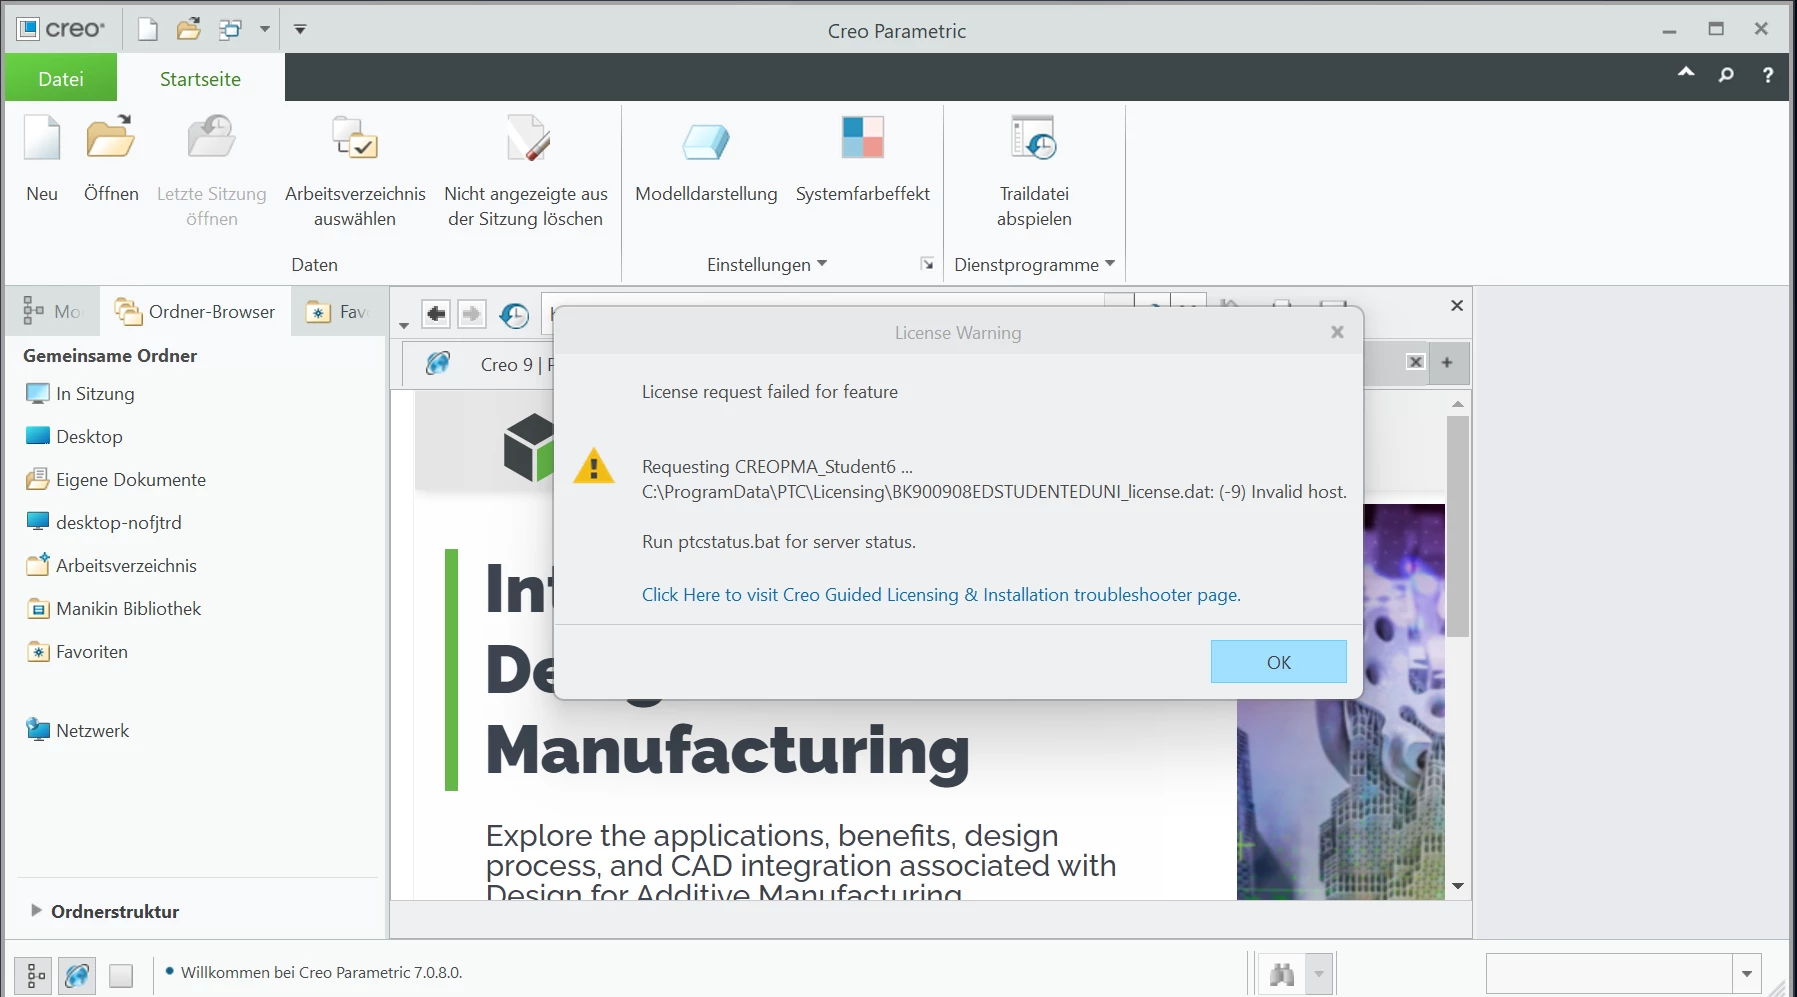Image resolution: width=1797 pixels, height=997 pixels.
Task: Open the windows dropdown arrow in quick access toolbar
Action: point(265,29)
